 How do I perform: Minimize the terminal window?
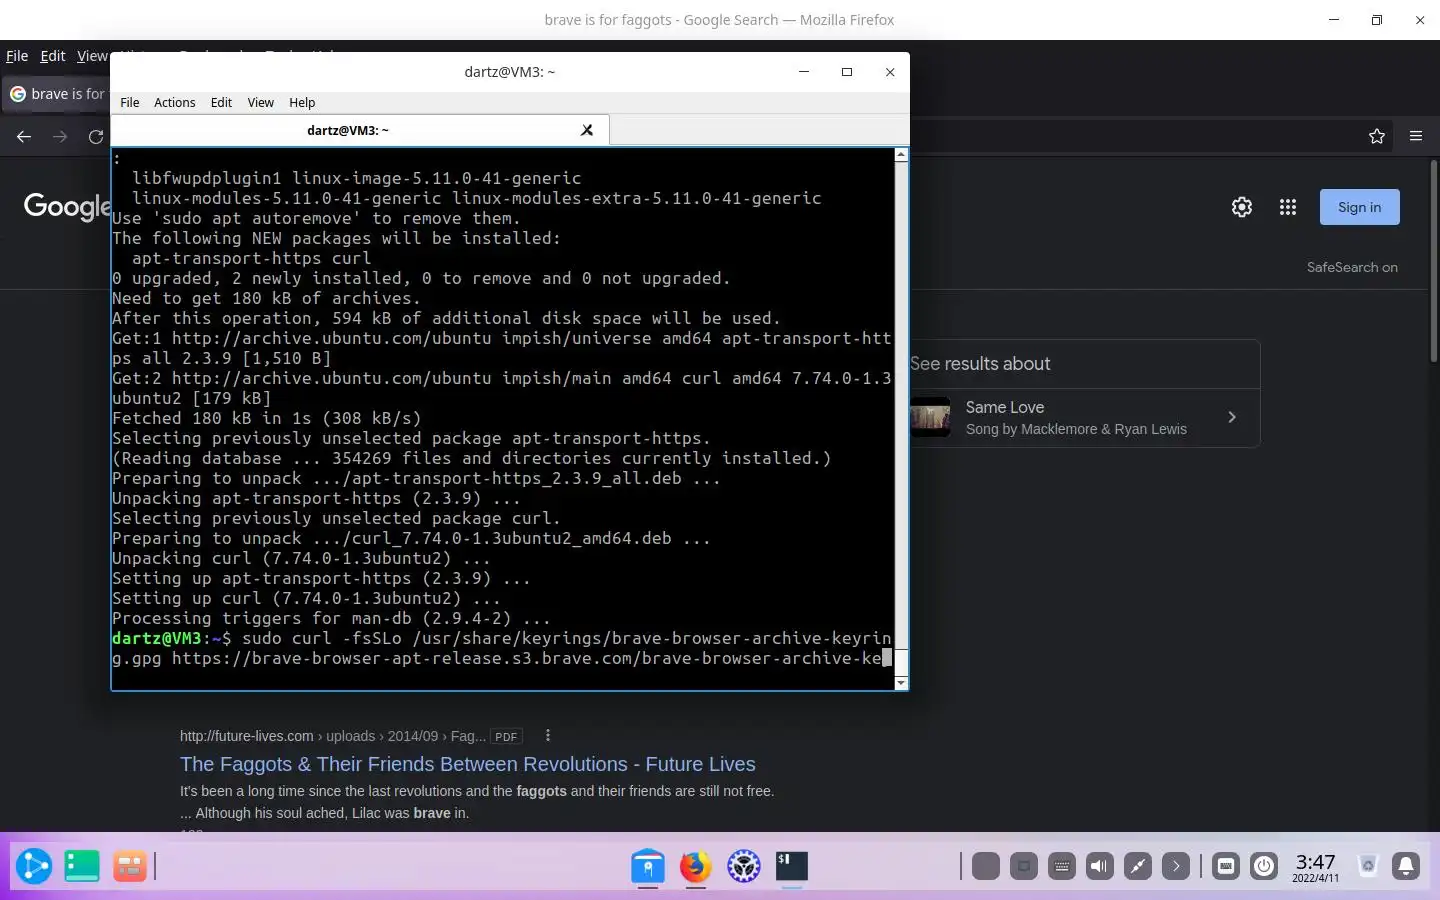(804, 72)
